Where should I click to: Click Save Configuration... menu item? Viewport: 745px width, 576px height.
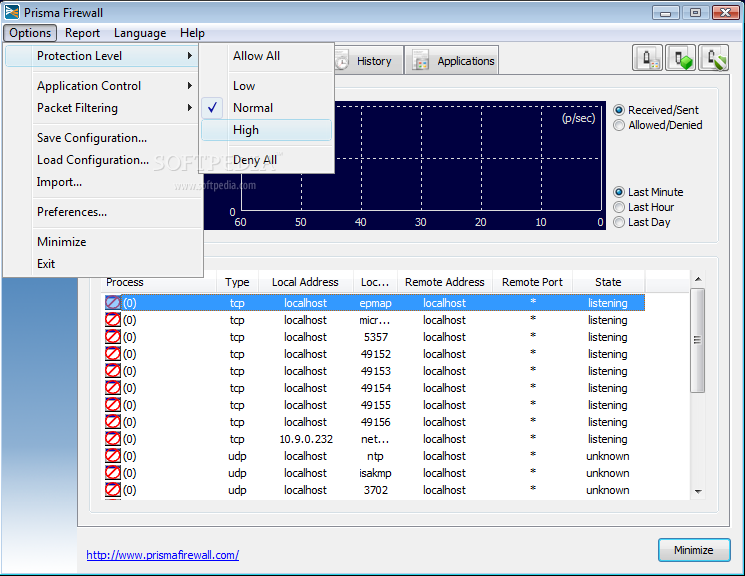(102, 138)
